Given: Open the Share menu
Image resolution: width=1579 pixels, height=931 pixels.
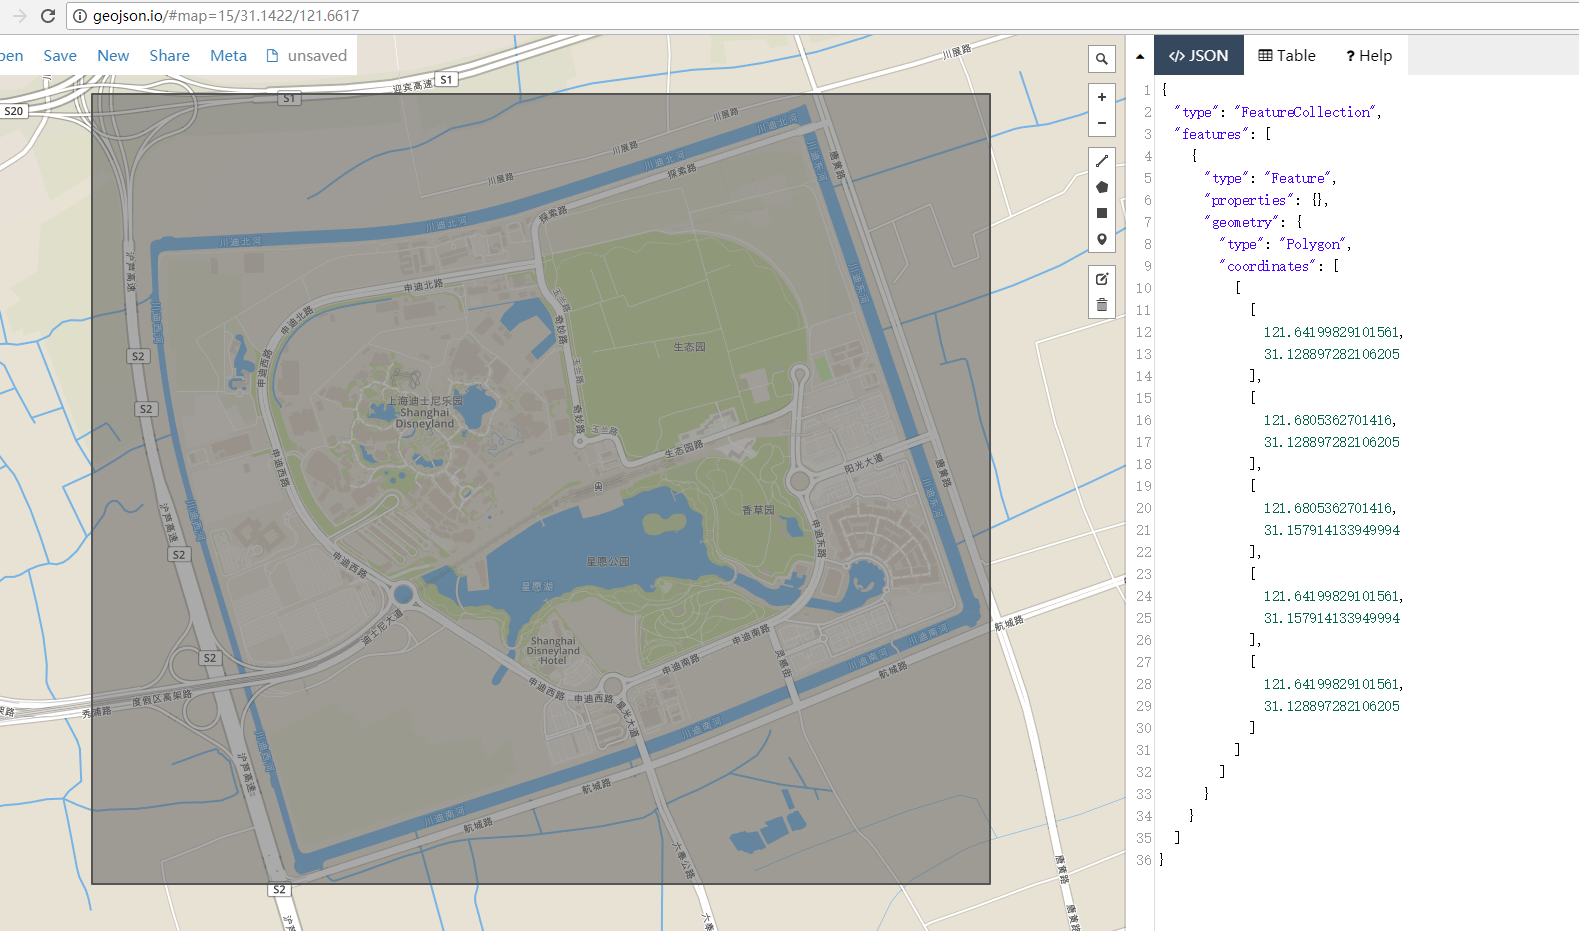Looking at the screenshot, I should 169,56.
